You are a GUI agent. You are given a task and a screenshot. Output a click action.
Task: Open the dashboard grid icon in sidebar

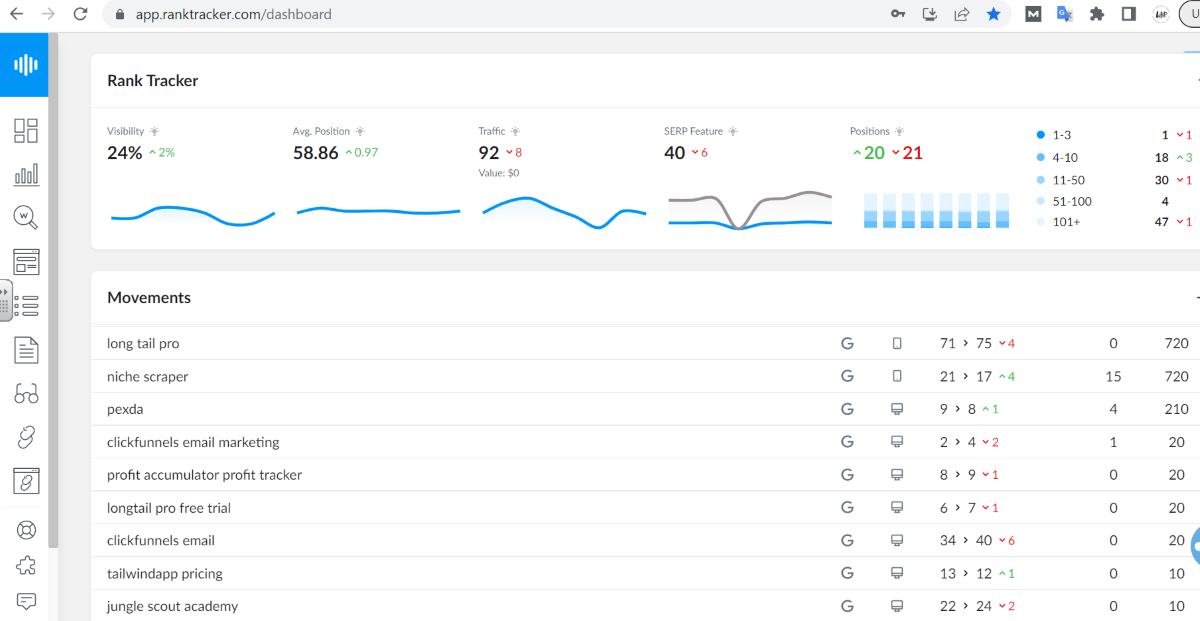click(26, 131)
